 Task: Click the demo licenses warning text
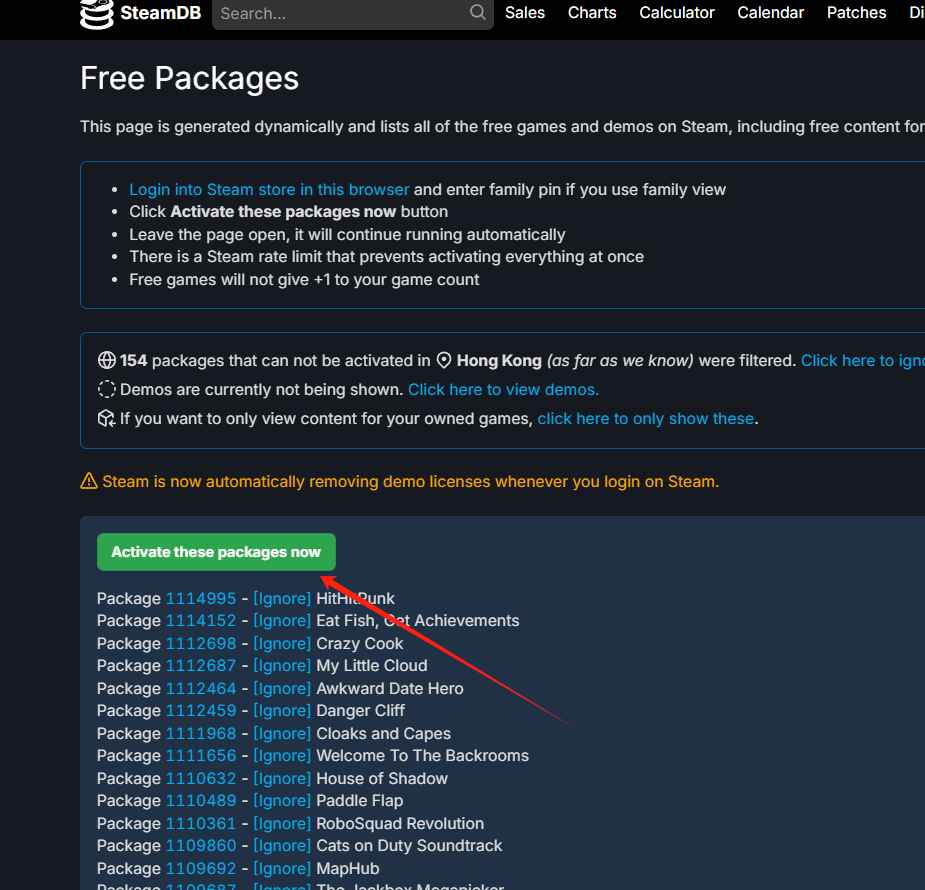411,481
